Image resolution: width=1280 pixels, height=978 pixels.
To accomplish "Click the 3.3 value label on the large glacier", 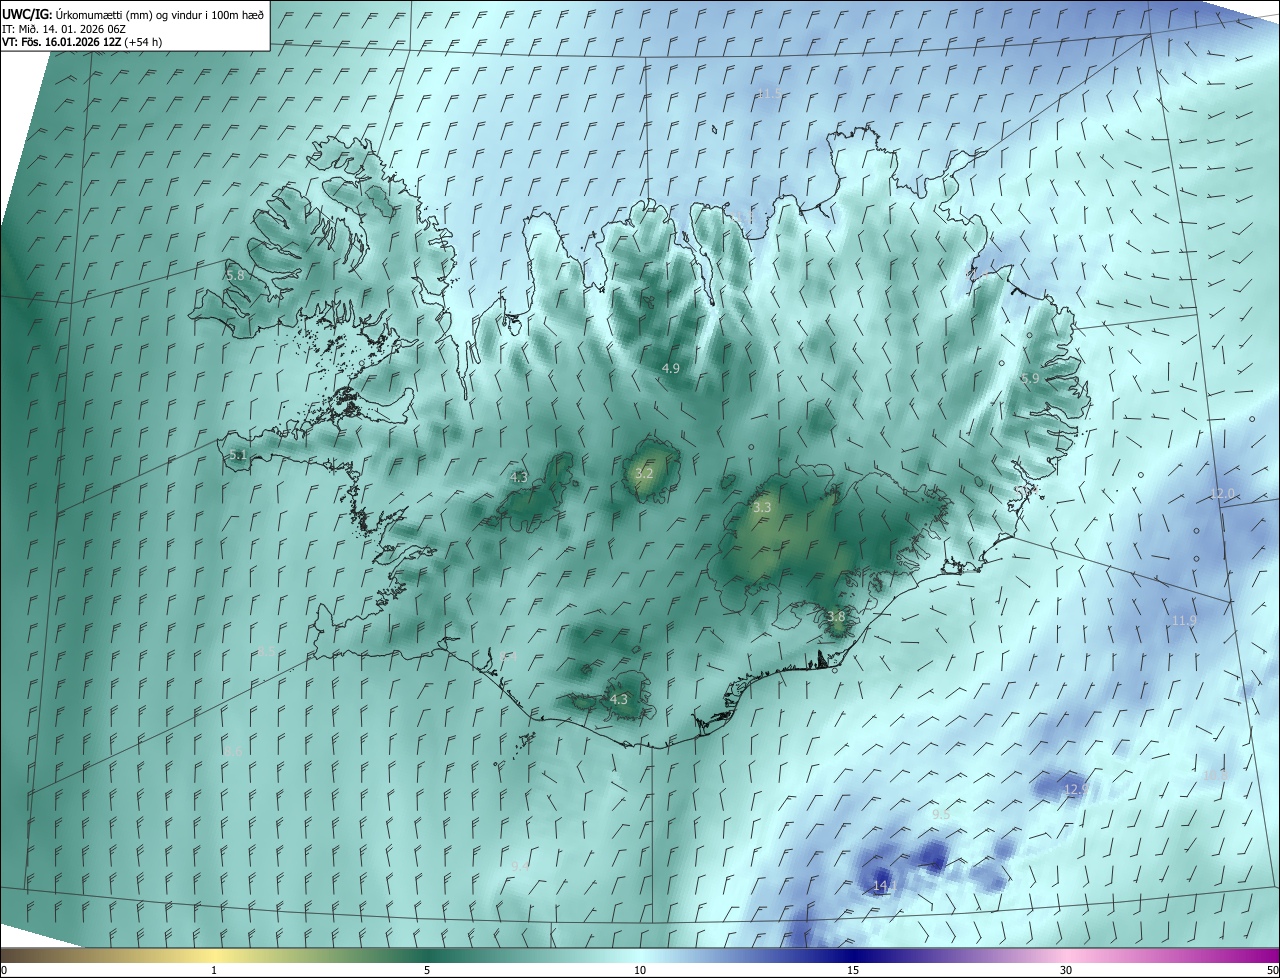I will [762, 508].
